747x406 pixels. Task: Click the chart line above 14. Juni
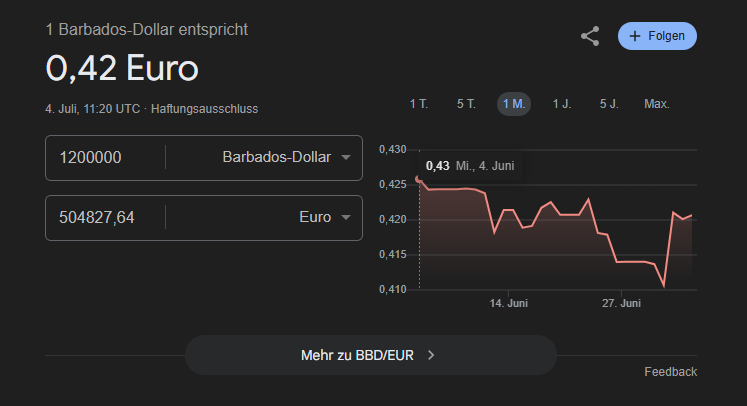pyautogui.click(x=509, y=210)
